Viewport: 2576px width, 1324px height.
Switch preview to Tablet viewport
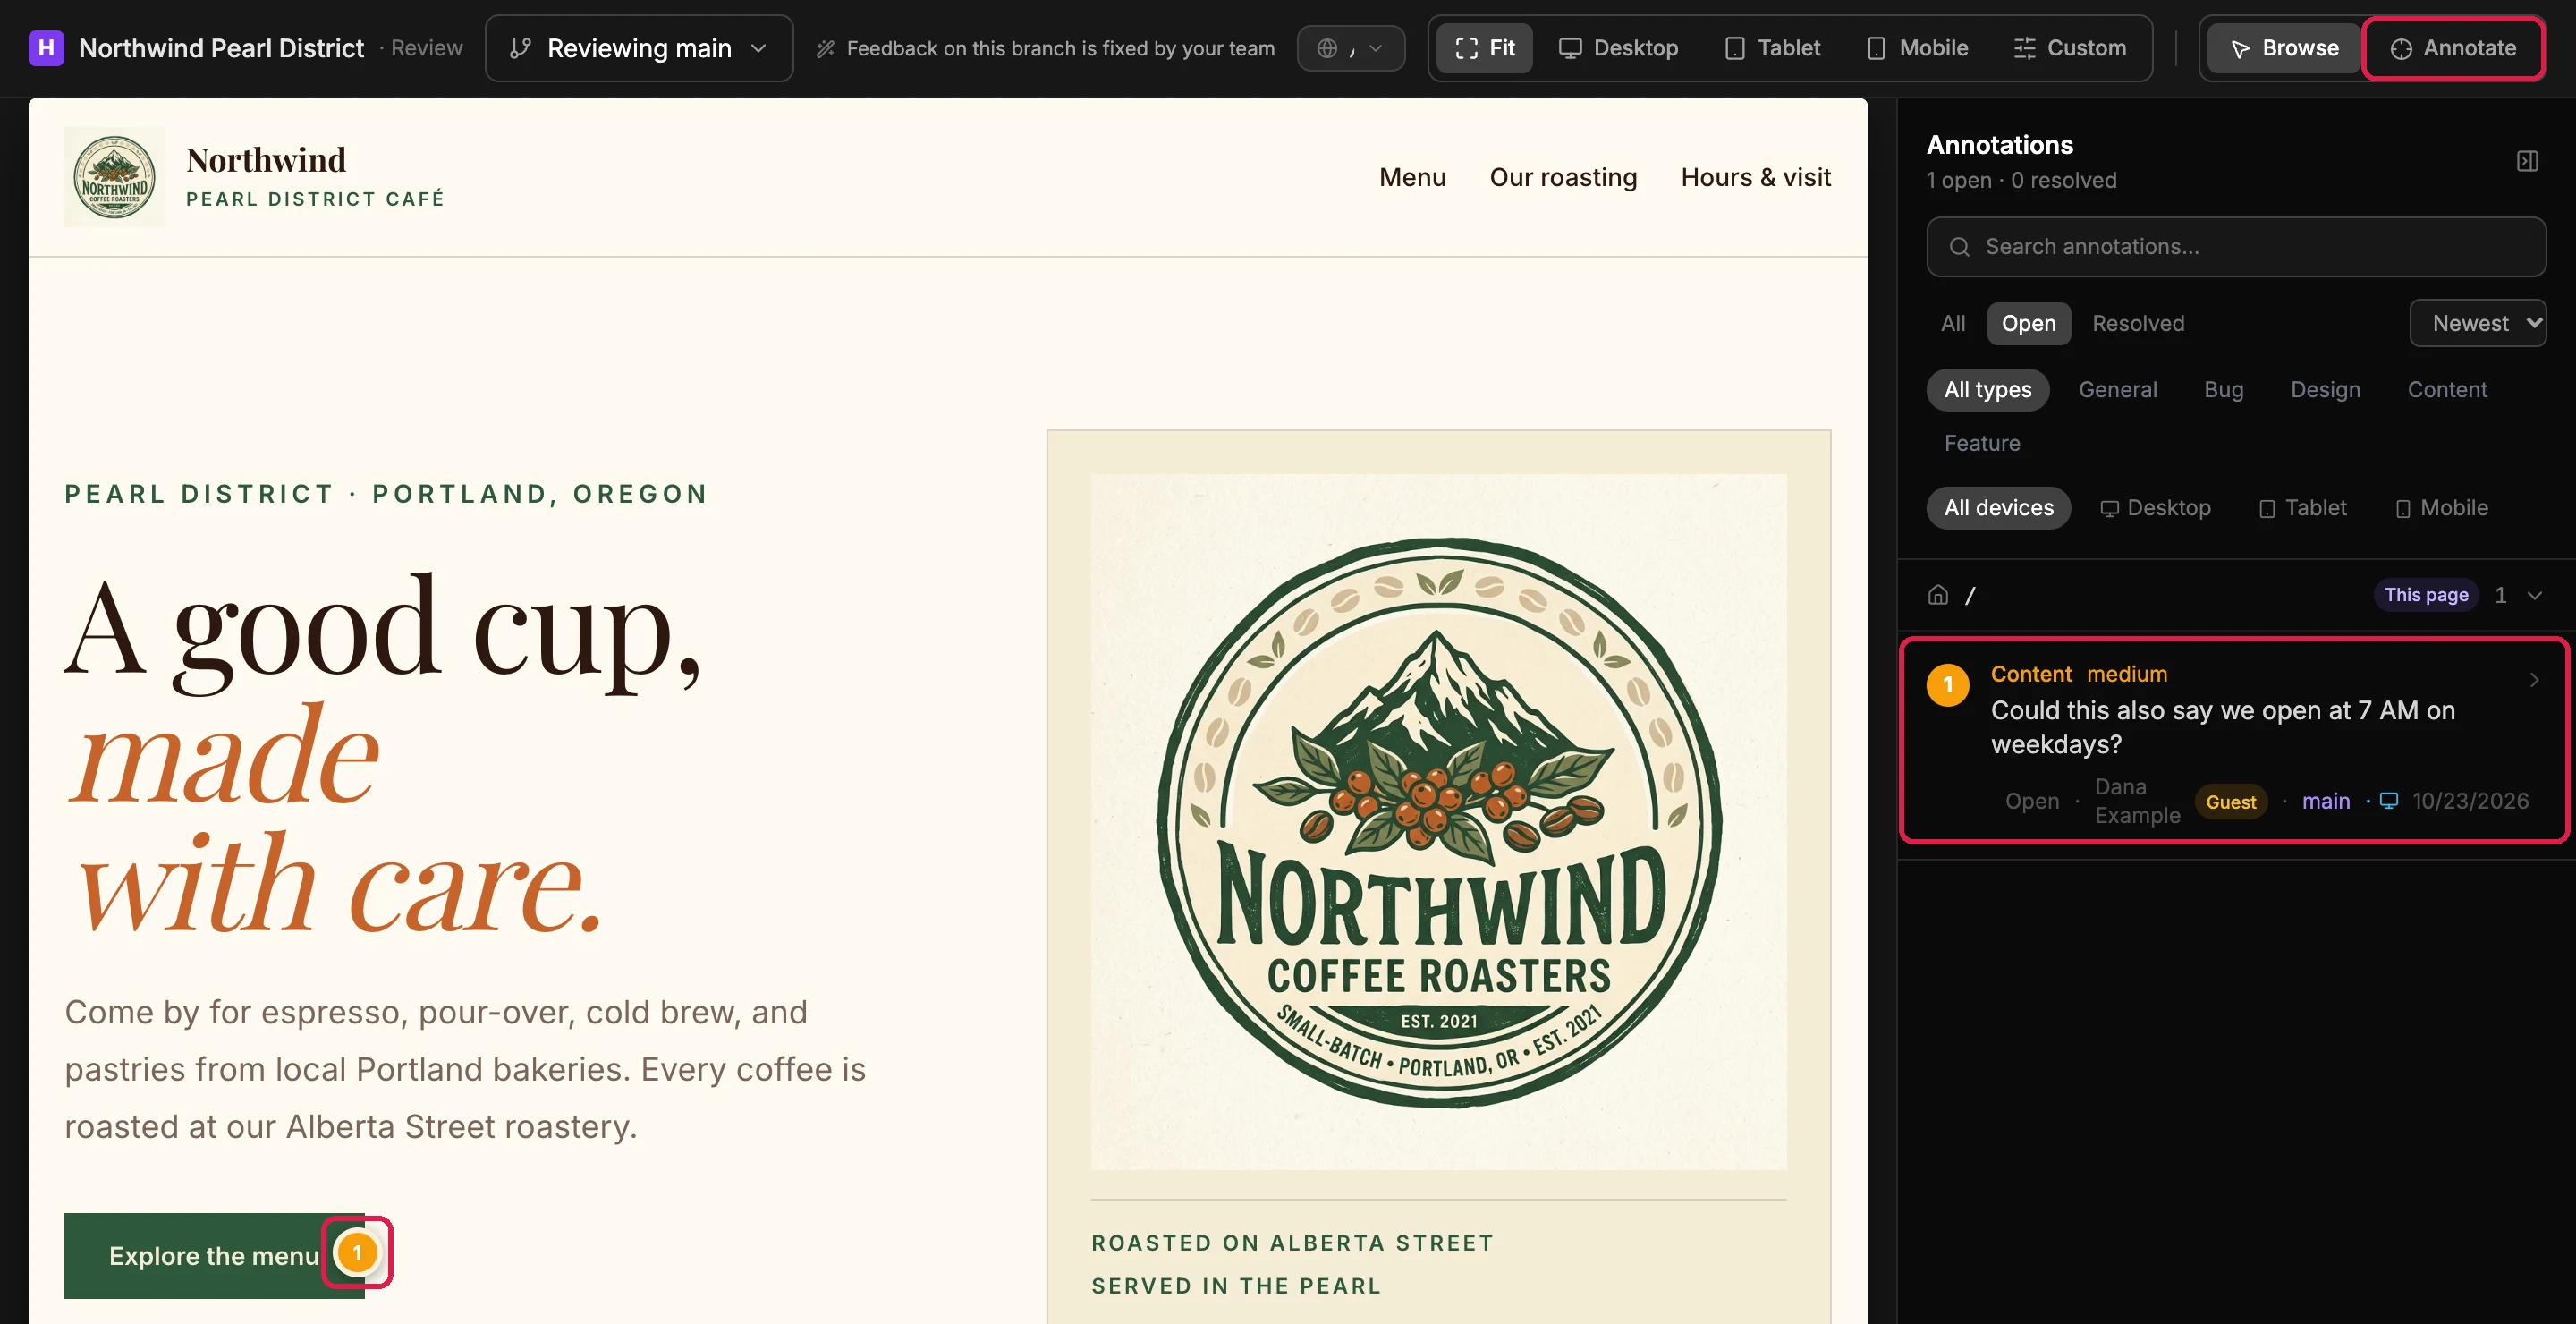pyautogui.click(x=1772, y=48)
